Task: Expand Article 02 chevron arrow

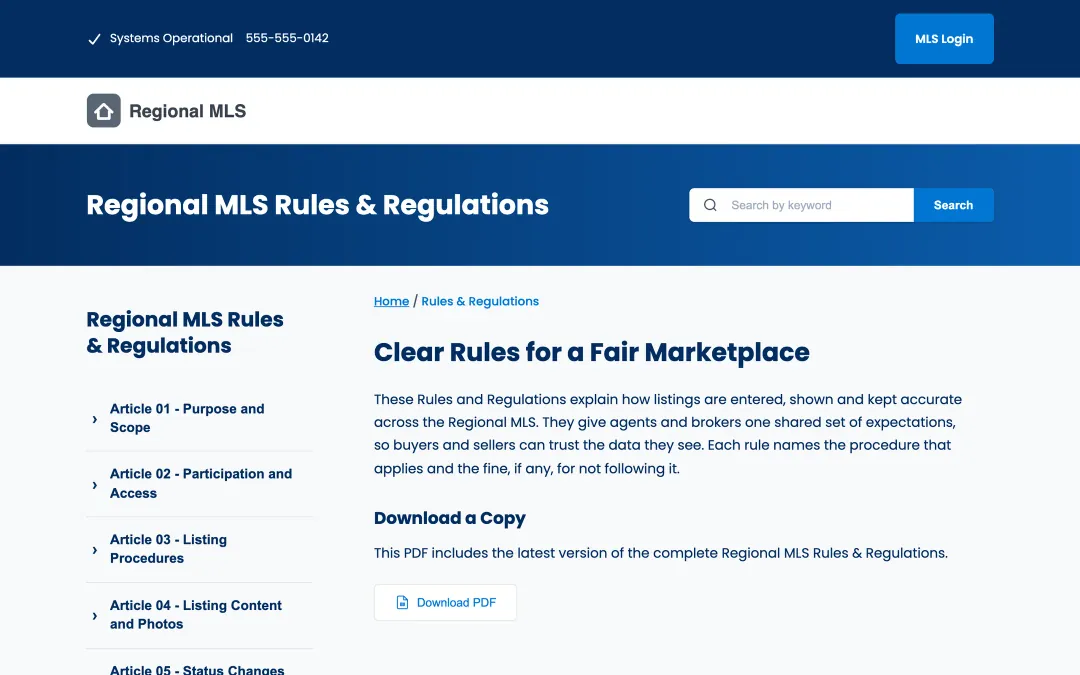Action: click(x=94, y=485)
